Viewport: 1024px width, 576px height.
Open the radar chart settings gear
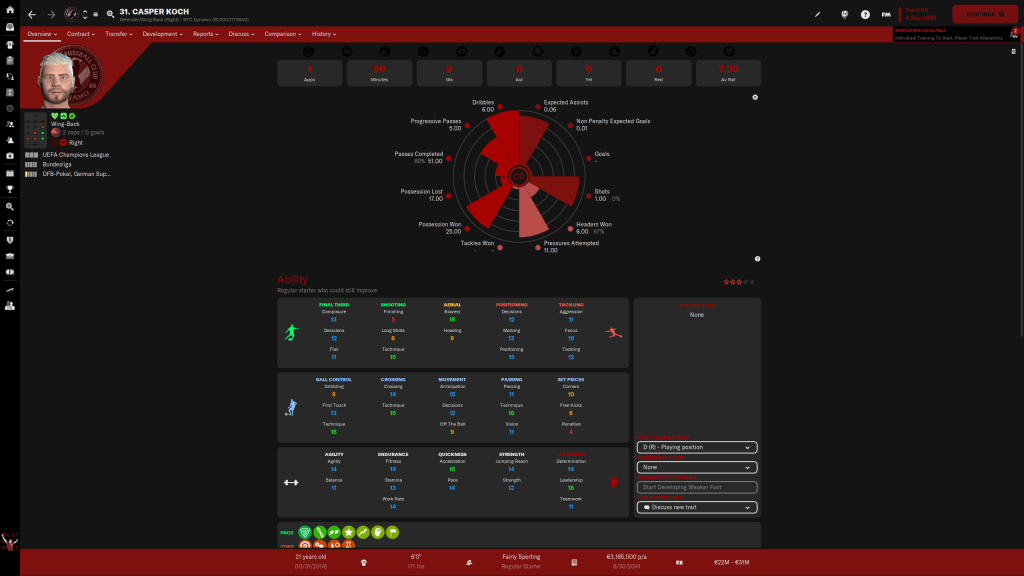pyautogui.click(x=755, y=97)
